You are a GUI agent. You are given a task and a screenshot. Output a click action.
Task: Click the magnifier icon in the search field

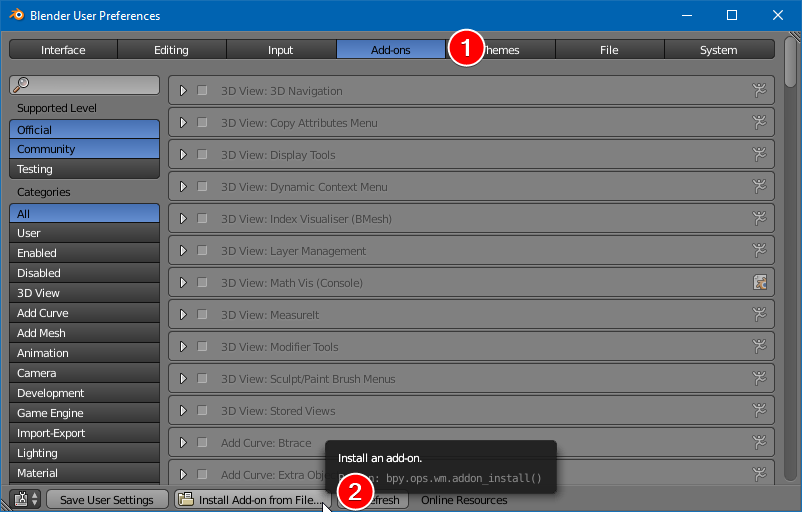coord(21,84)
